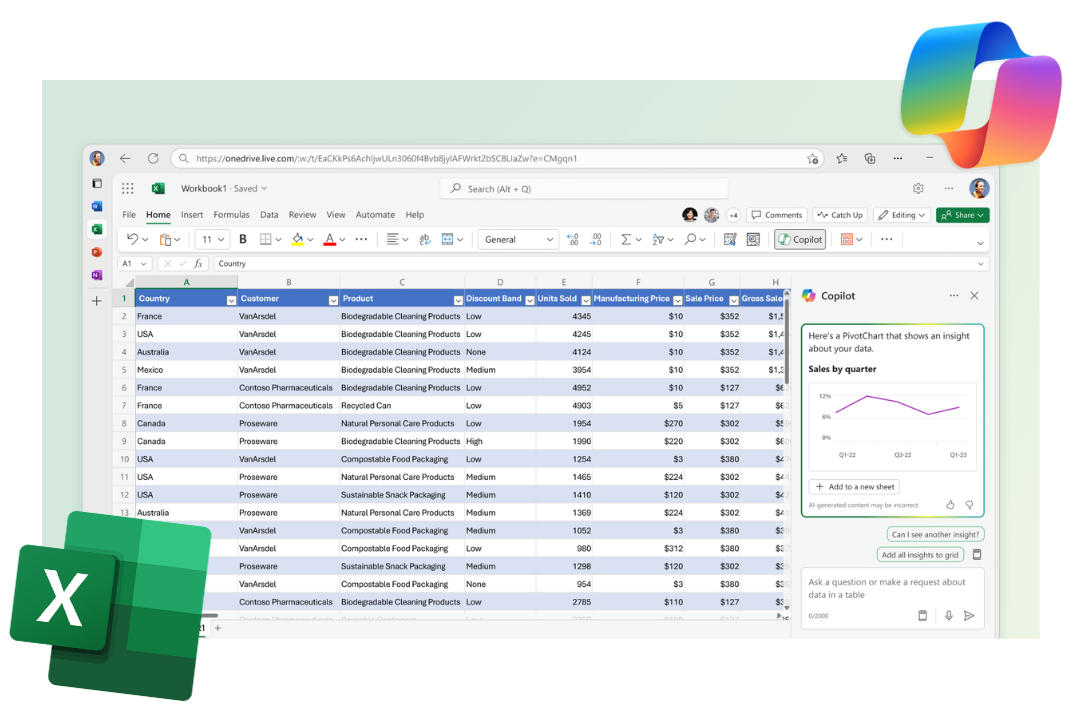Click thumbs up on Copilot response
The width and height of the screenshot is (1080, 715).
(x=950, y=505)
